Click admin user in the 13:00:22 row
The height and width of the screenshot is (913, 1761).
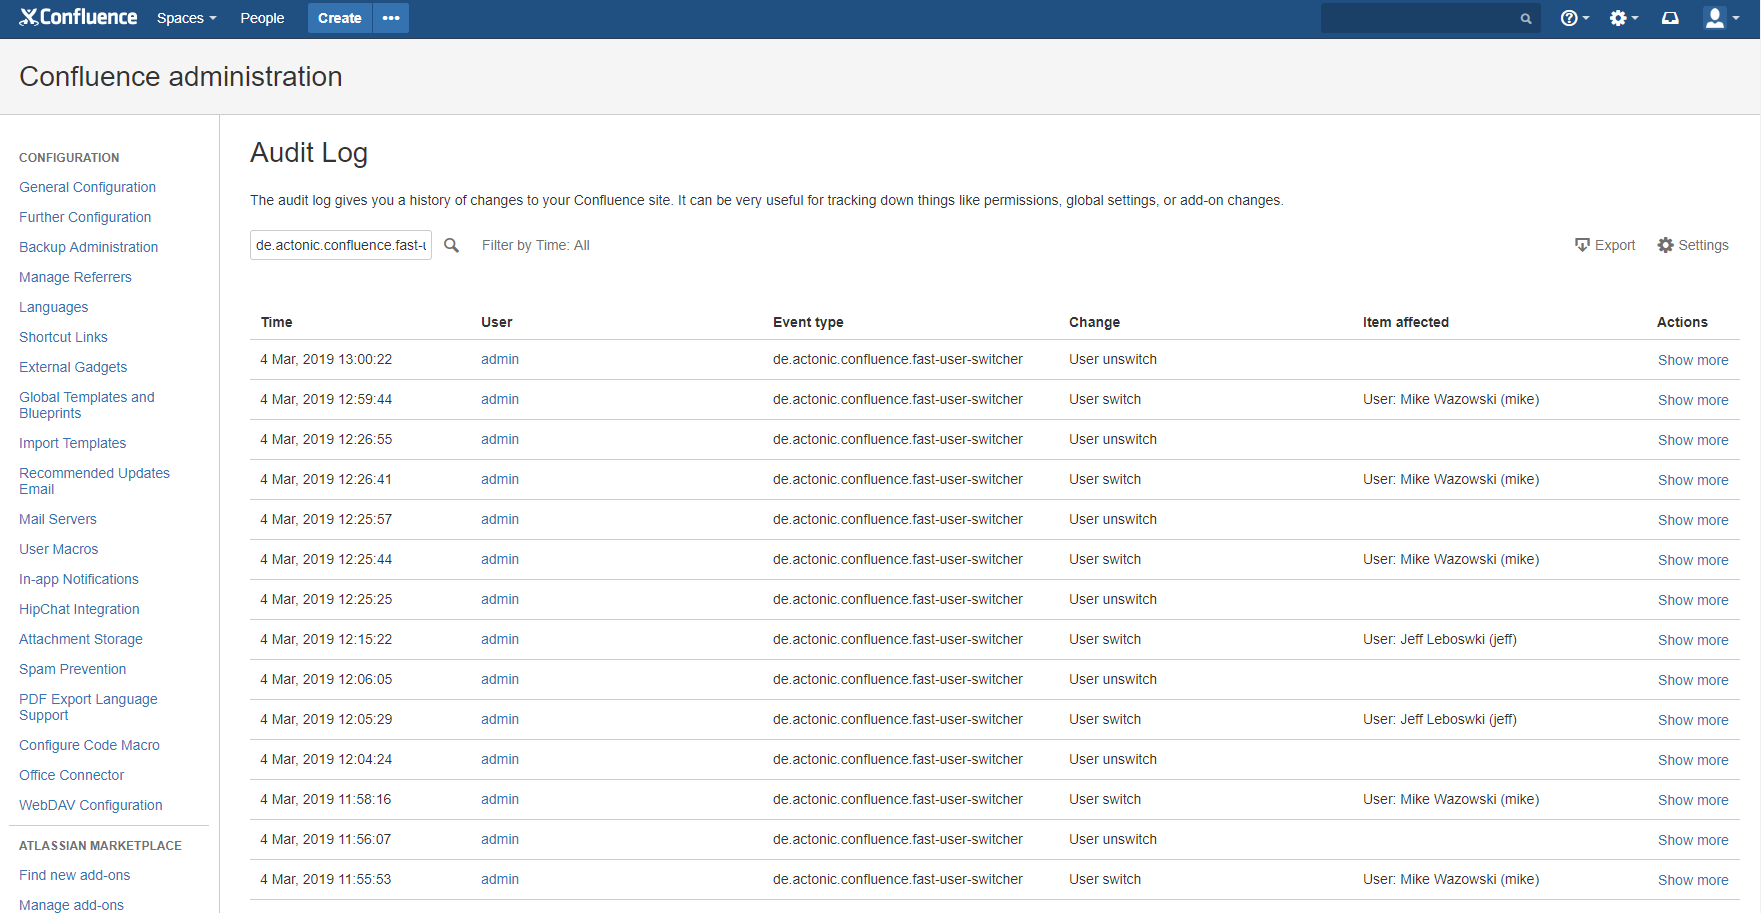[x=500, y=359]
